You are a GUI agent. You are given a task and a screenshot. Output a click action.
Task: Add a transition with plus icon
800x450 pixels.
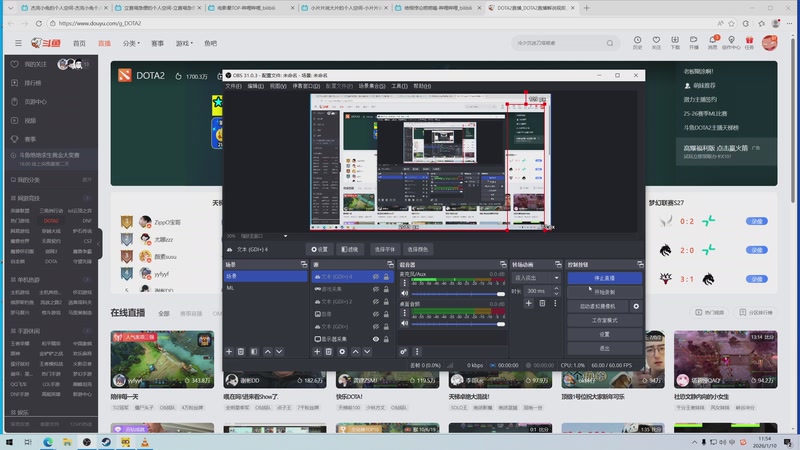(x=529, y=303)
